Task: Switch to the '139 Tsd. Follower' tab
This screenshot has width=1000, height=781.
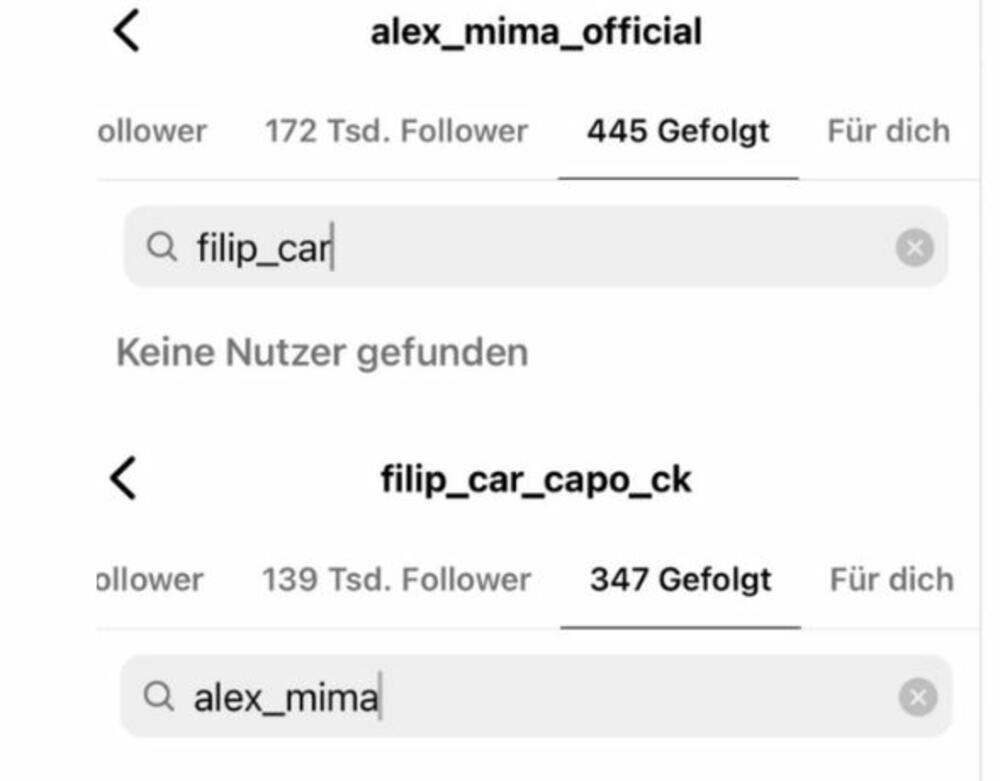Action: (x=396, y=579)
